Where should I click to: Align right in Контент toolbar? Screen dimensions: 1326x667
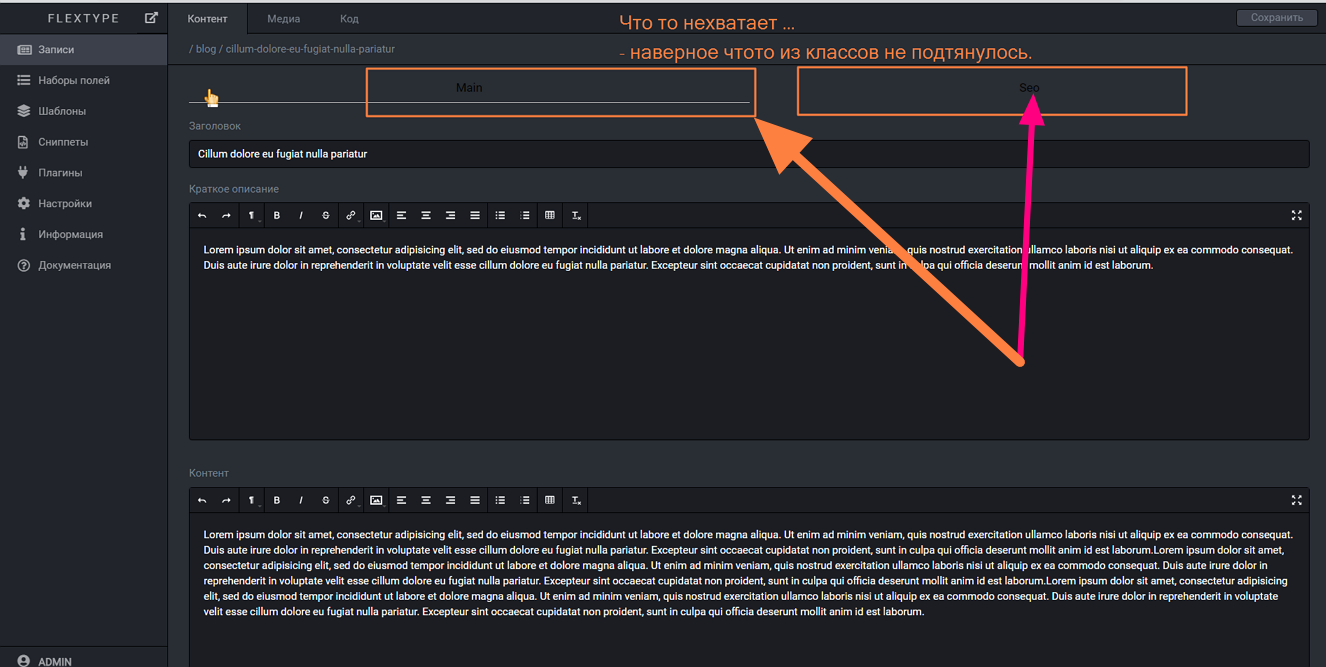tap(450, 500)
